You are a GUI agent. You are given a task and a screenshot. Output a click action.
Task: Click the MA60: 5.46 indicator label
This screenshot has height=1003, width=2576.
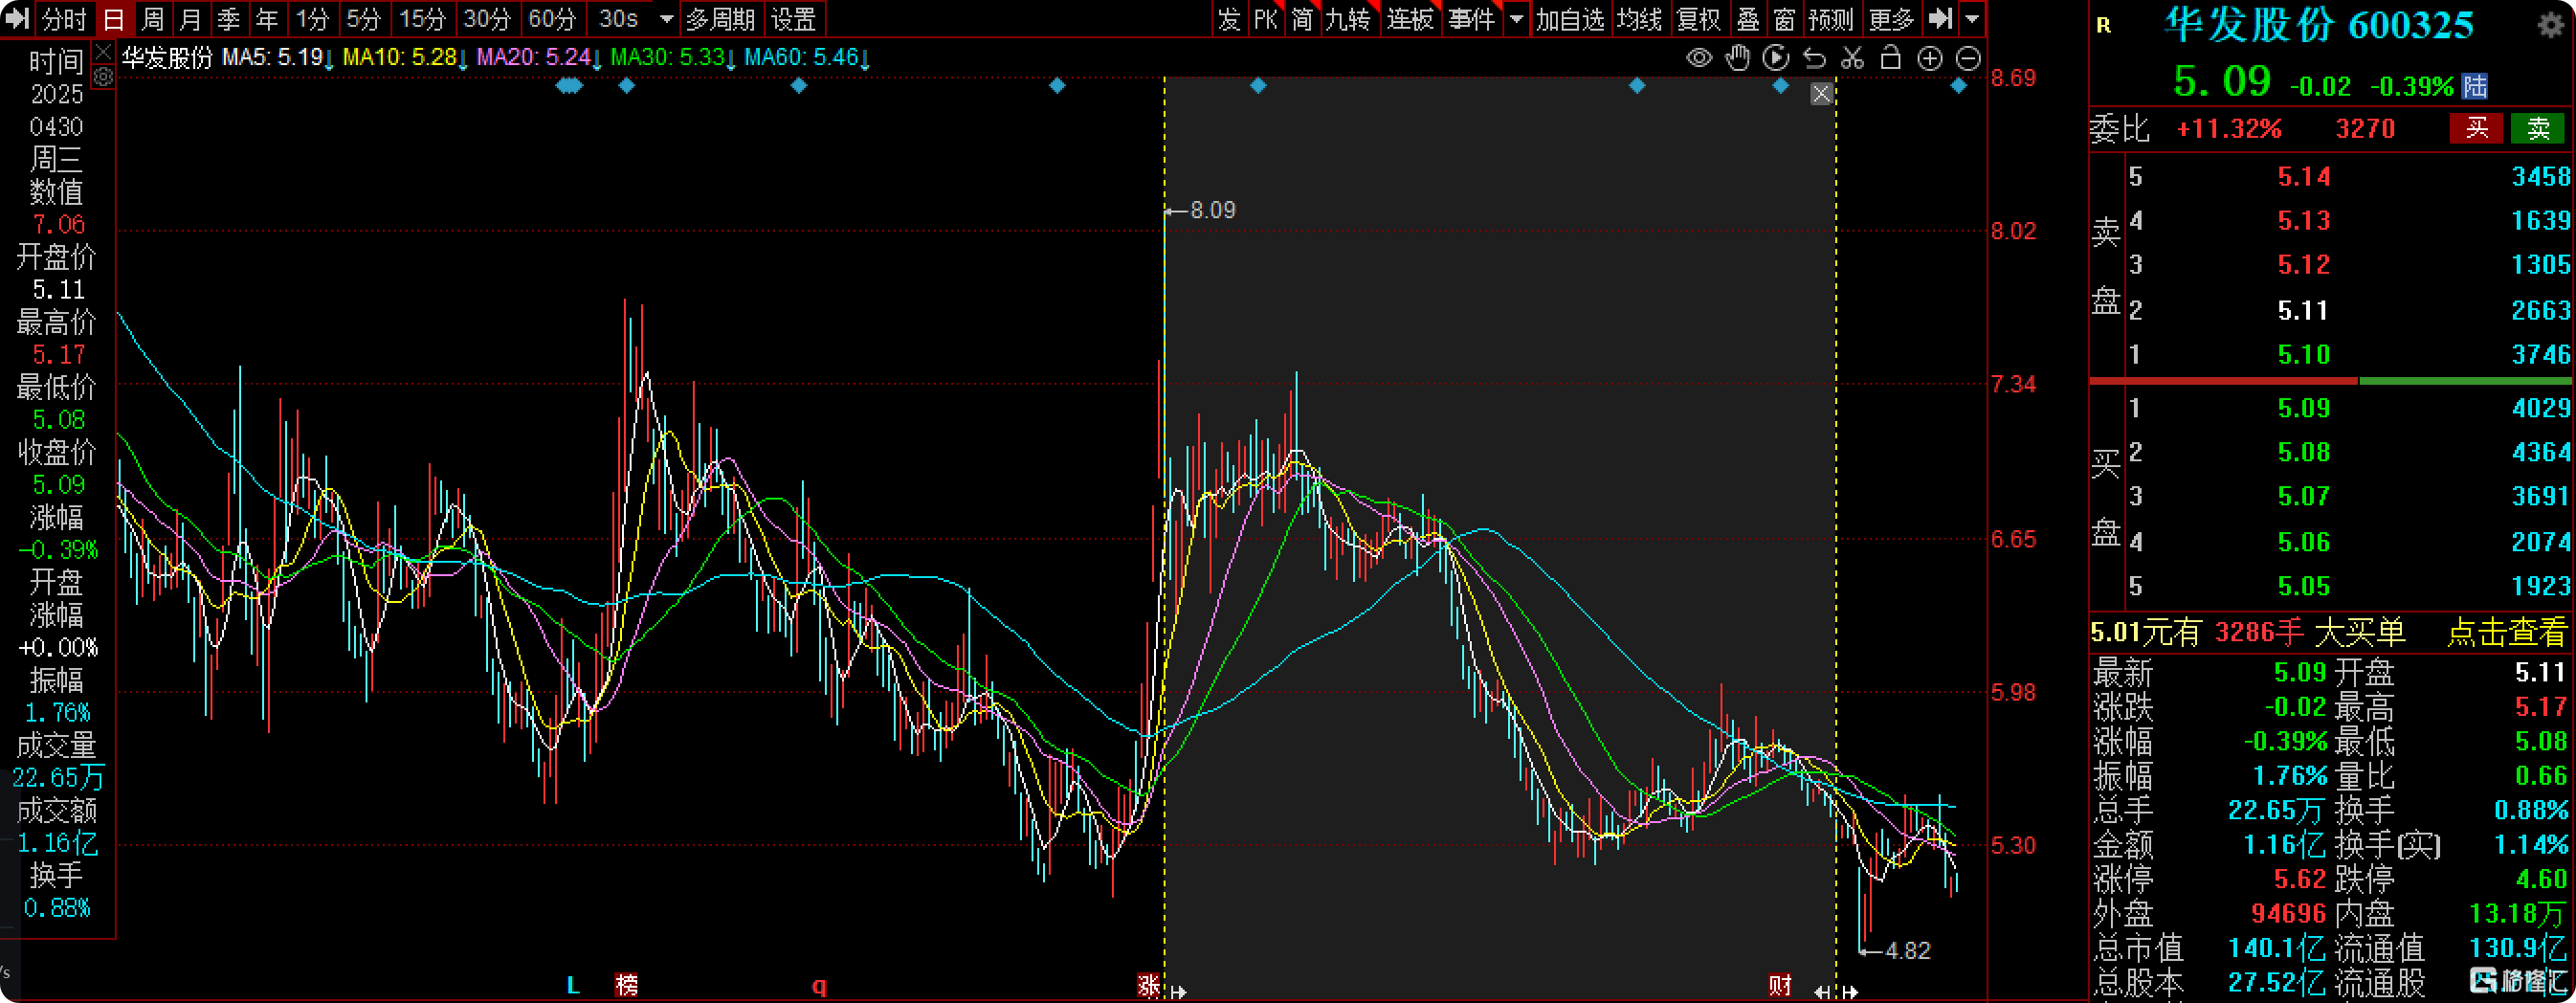(x=806, y=57)
